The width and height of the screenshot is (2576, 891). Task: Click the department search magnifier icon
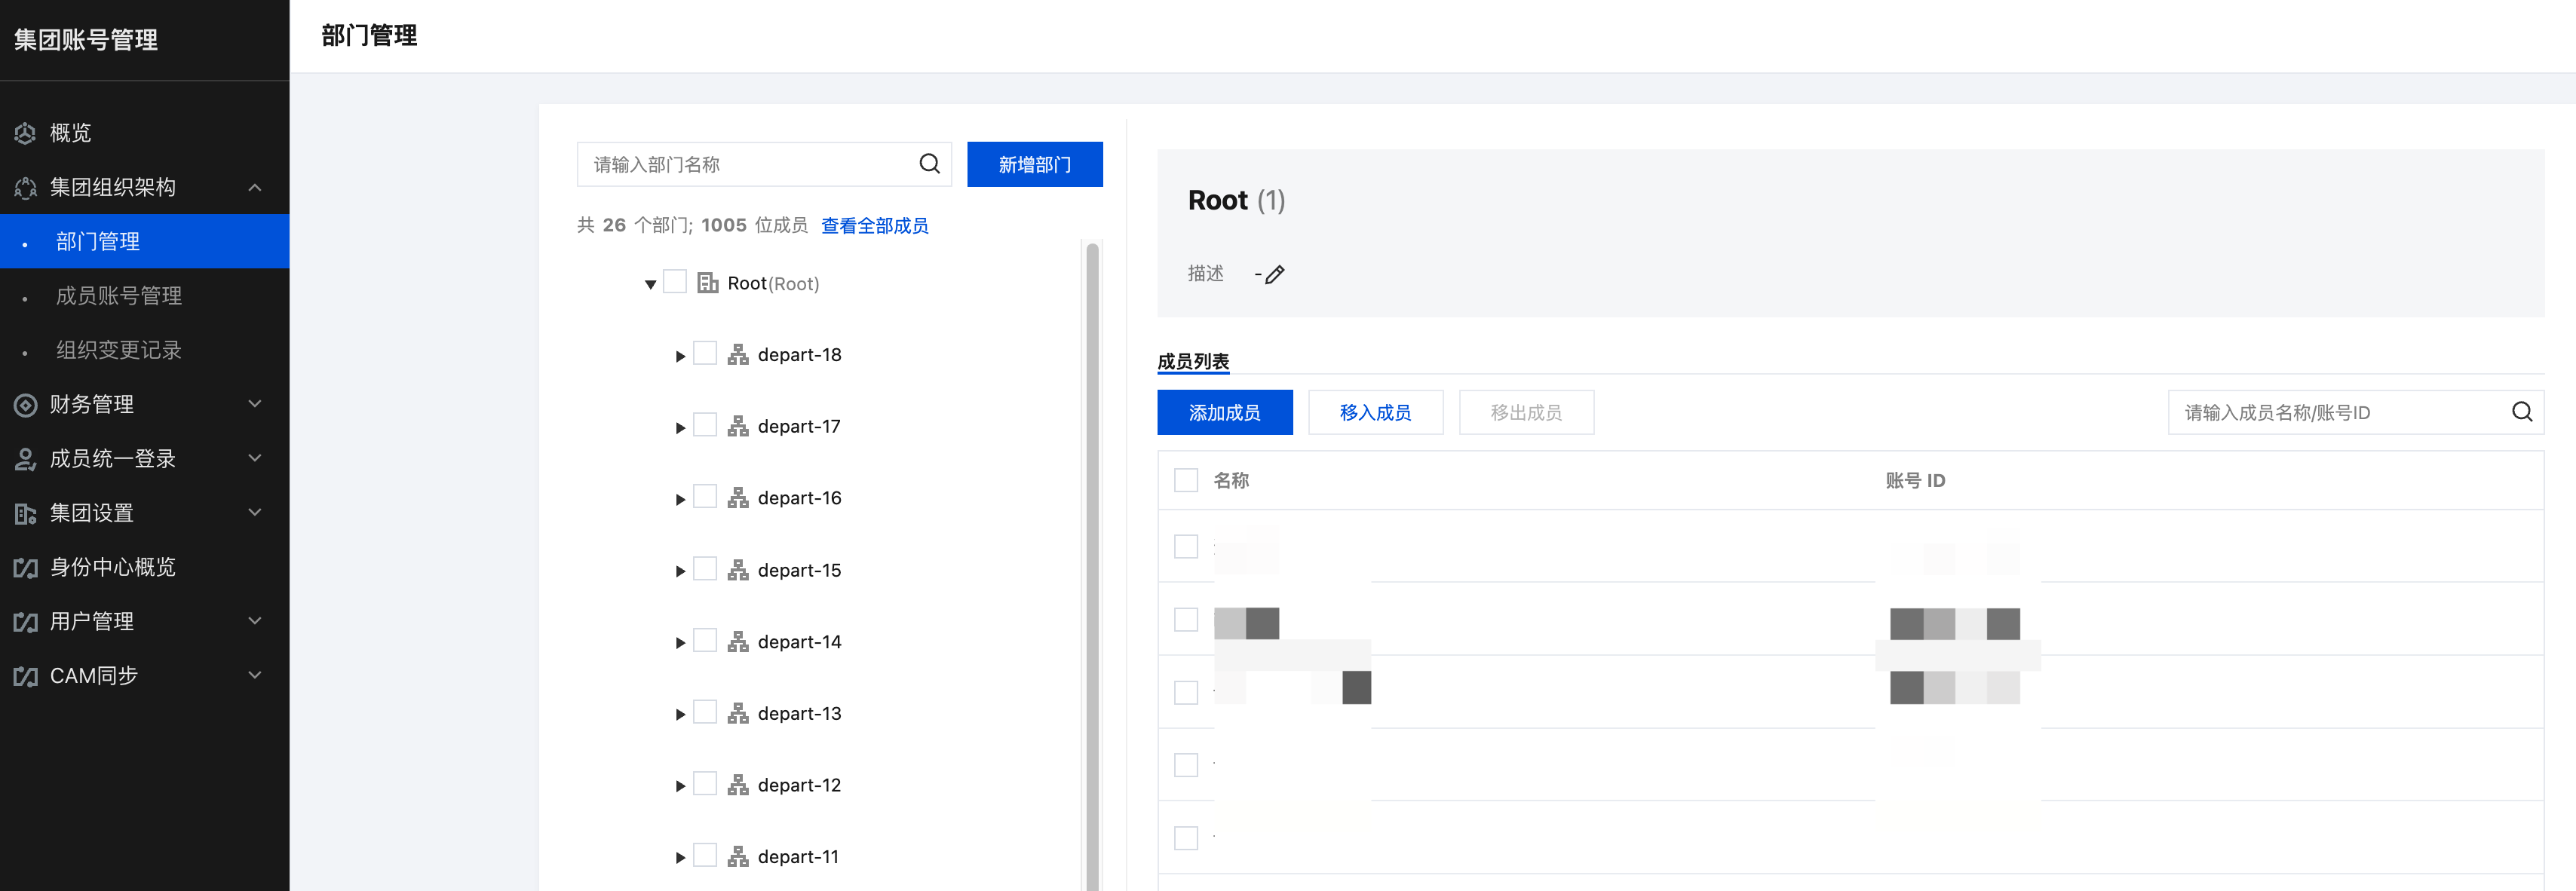click(x=929, y=164)
